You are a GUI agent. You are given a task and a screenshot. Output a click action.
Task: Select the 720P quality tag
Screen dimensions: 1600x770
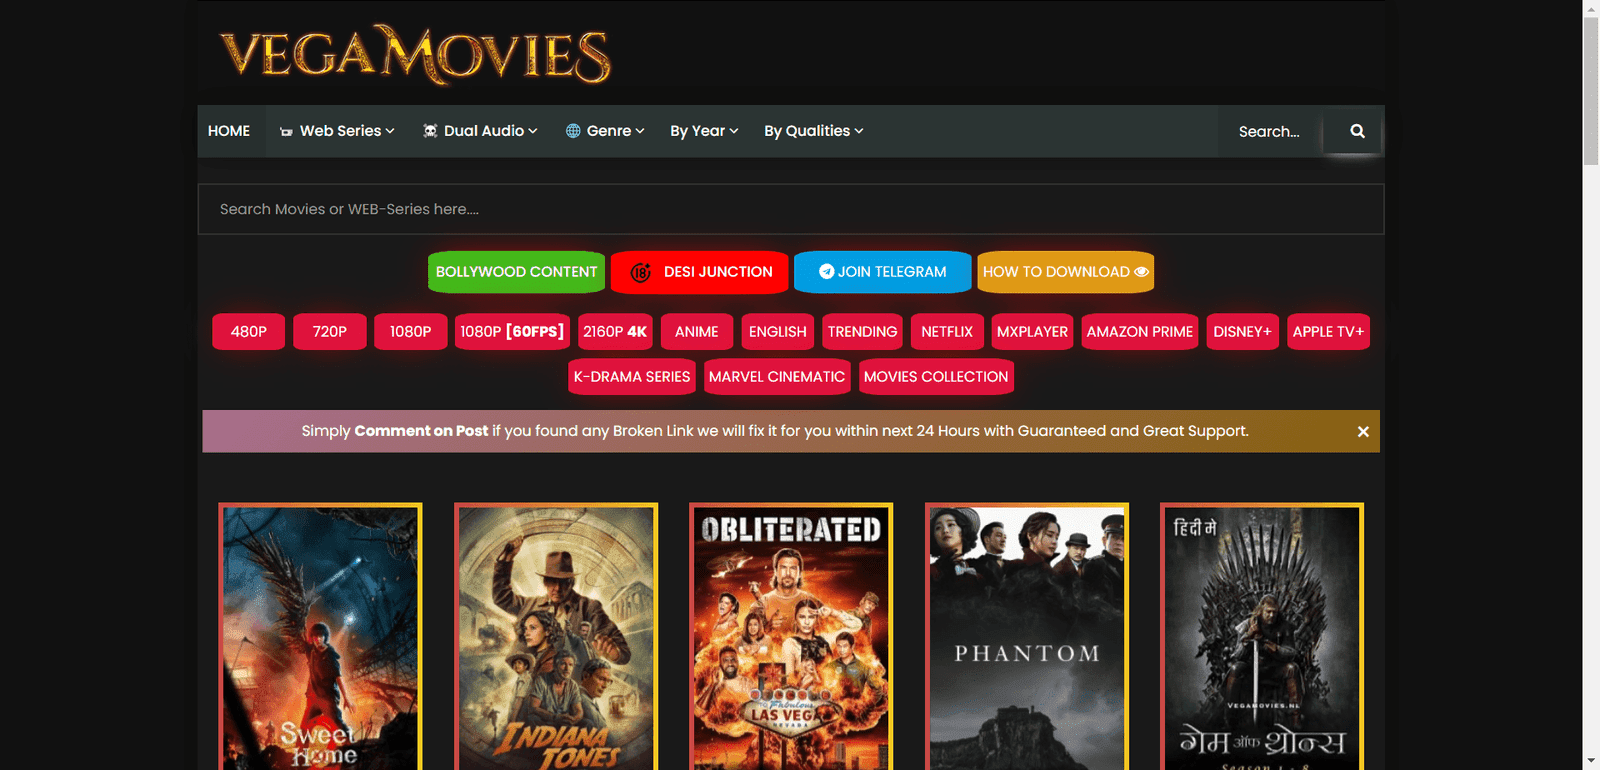point(330,332)
